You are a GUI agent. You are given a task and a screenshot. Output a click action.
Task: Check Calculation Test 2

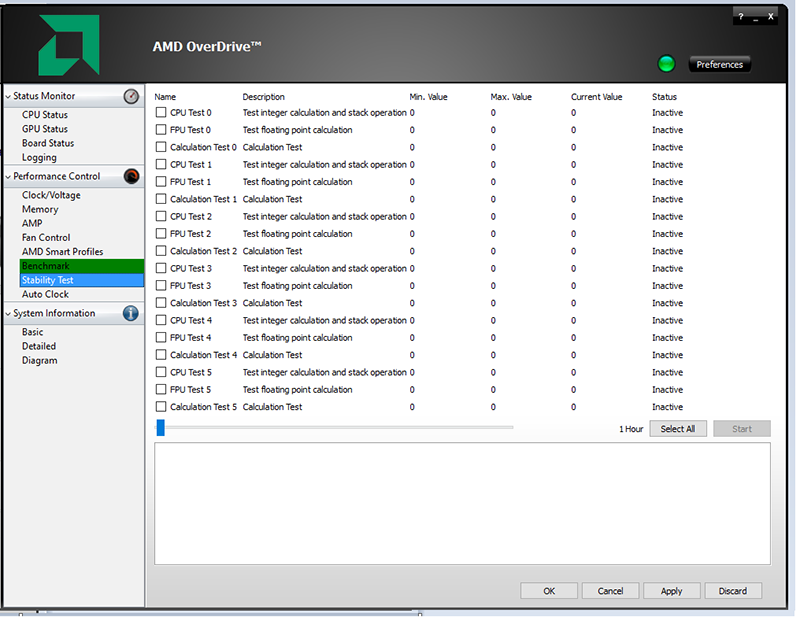click(161, 251)
